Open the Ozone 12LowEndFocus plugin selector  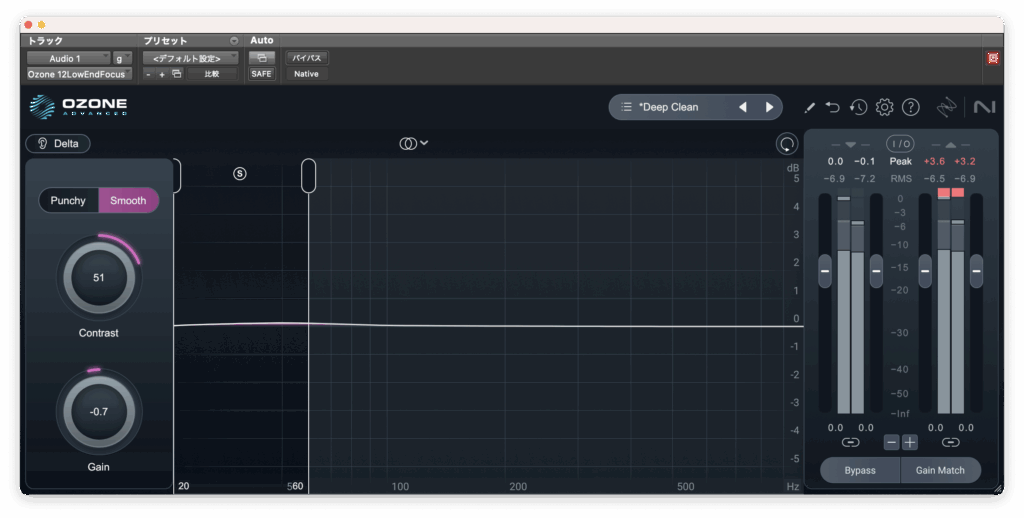pyautogui.click(x=78, y=74)
